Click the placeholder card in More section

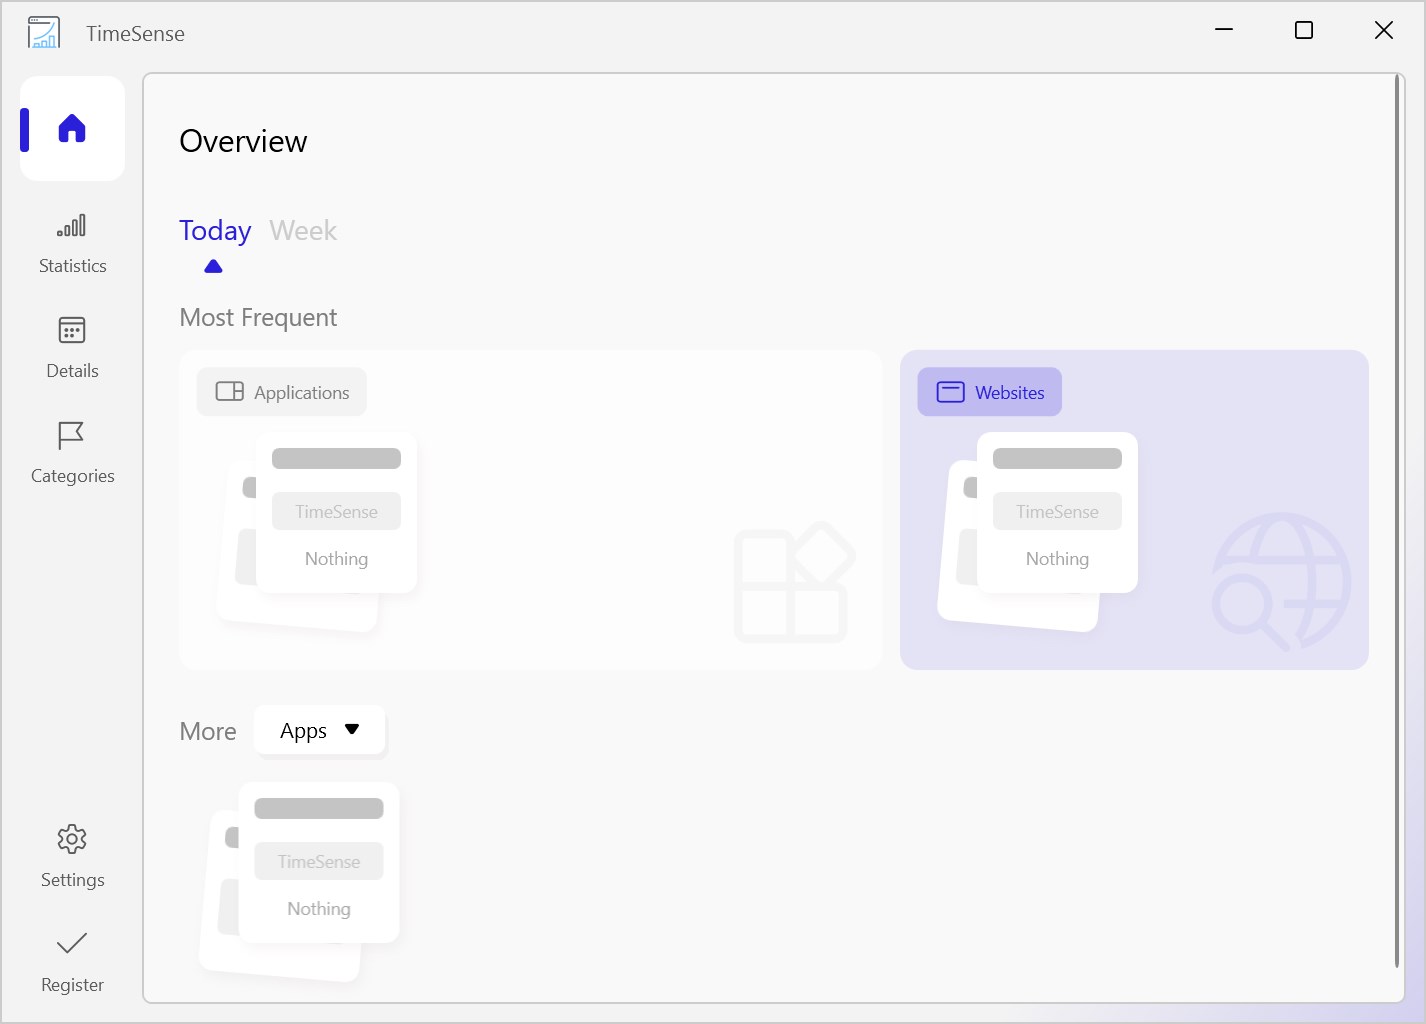pos(319,863)
